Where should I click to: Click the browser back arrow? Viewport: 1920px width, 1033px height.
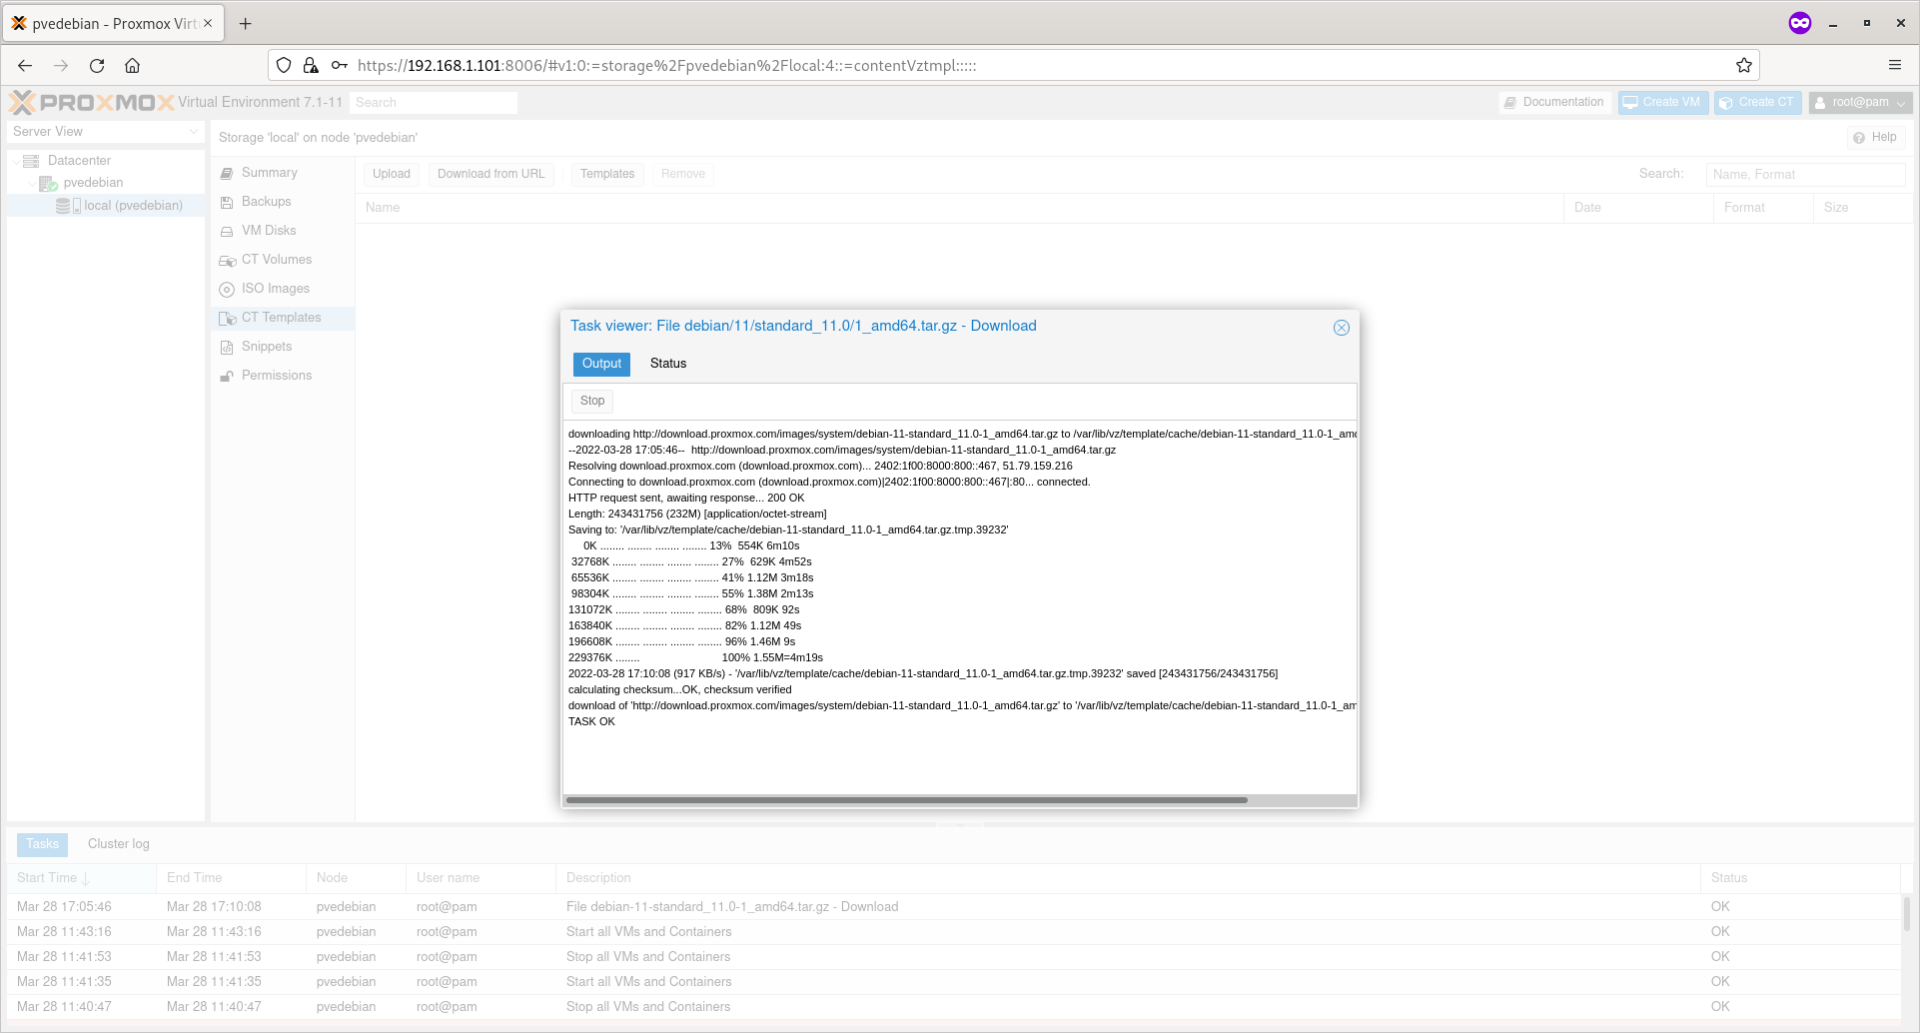(25, 66)
